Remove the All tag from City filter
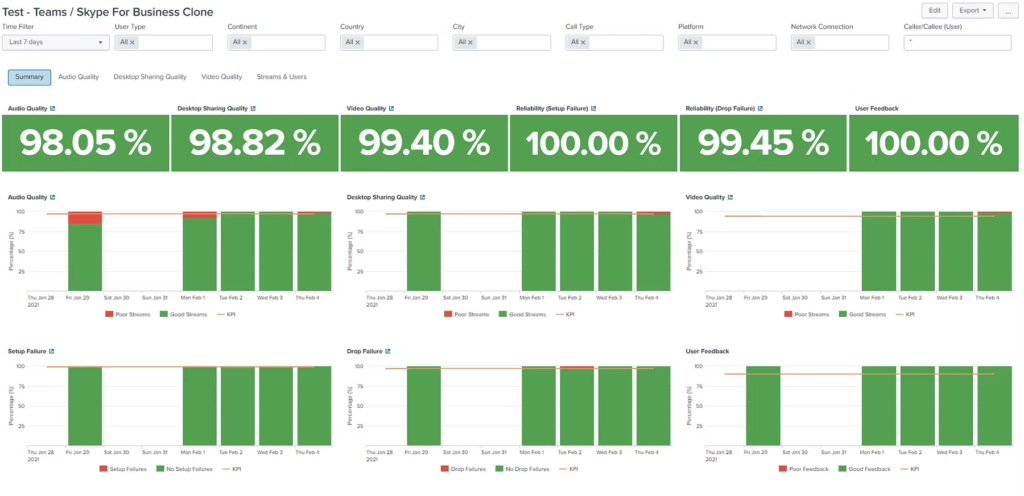 470,42
